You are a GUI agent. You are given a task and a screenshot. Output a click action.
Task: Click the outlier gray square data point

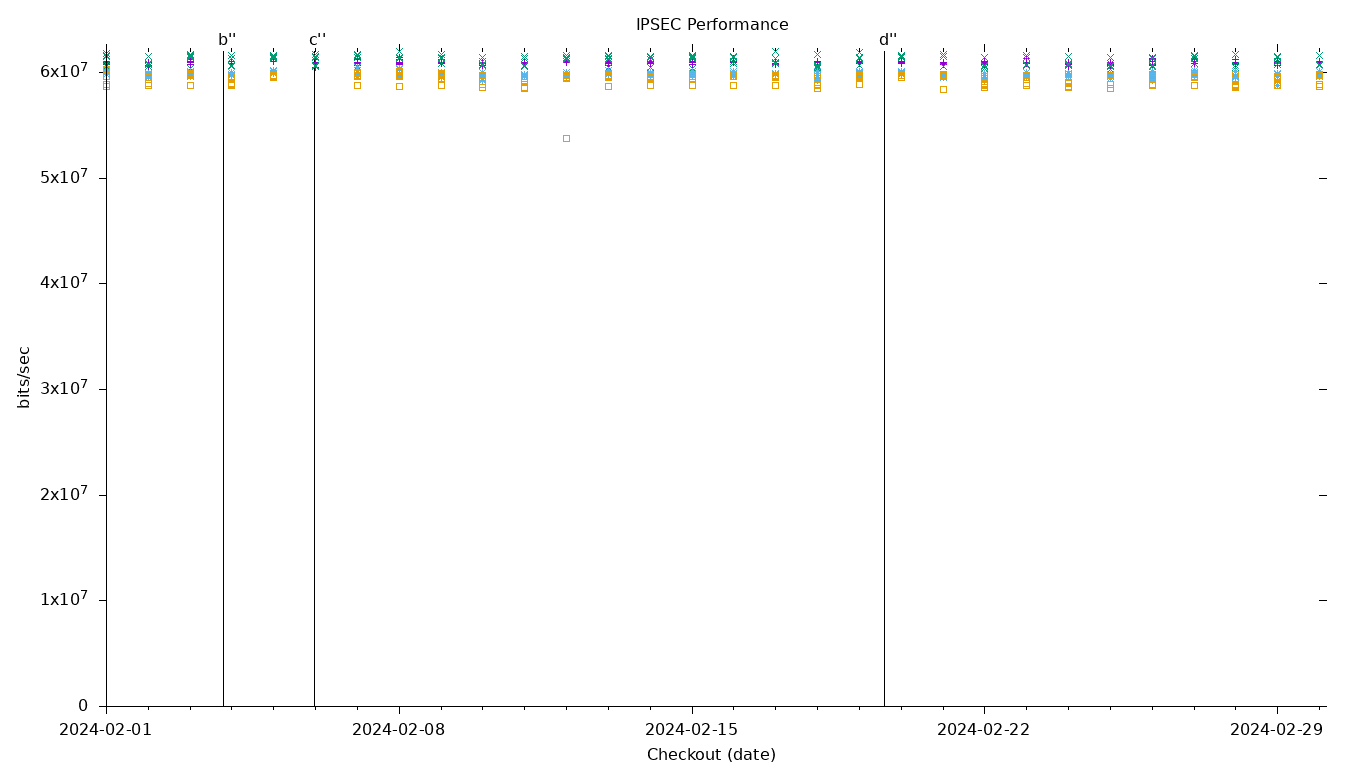[566, 138]
